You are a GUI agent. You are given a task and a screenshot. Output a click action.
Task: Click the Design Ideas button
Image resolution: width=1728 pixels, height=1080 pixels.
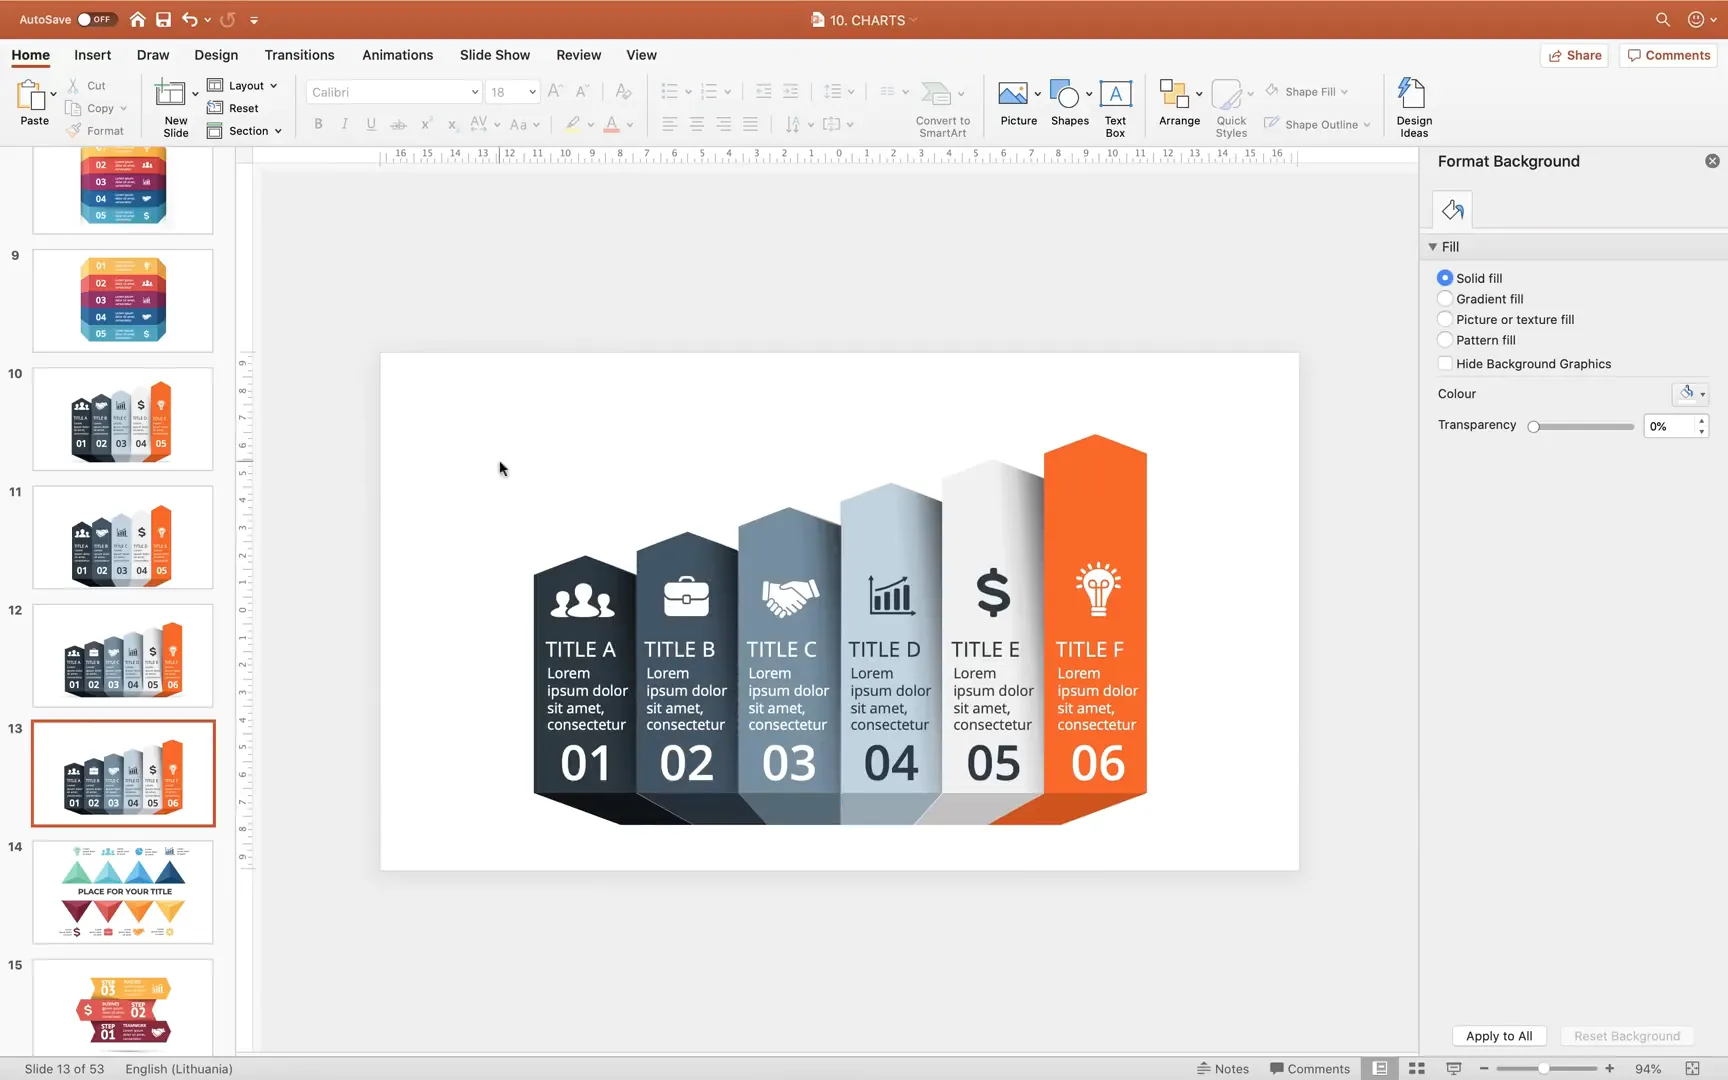[x=1412, y=105]
